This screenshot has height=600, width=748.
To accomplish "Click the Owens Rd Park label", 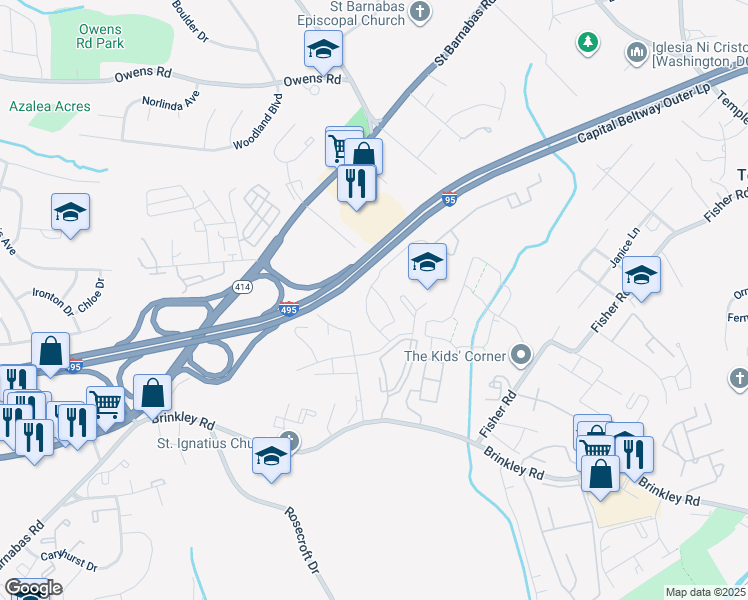I will pos(100,36).
